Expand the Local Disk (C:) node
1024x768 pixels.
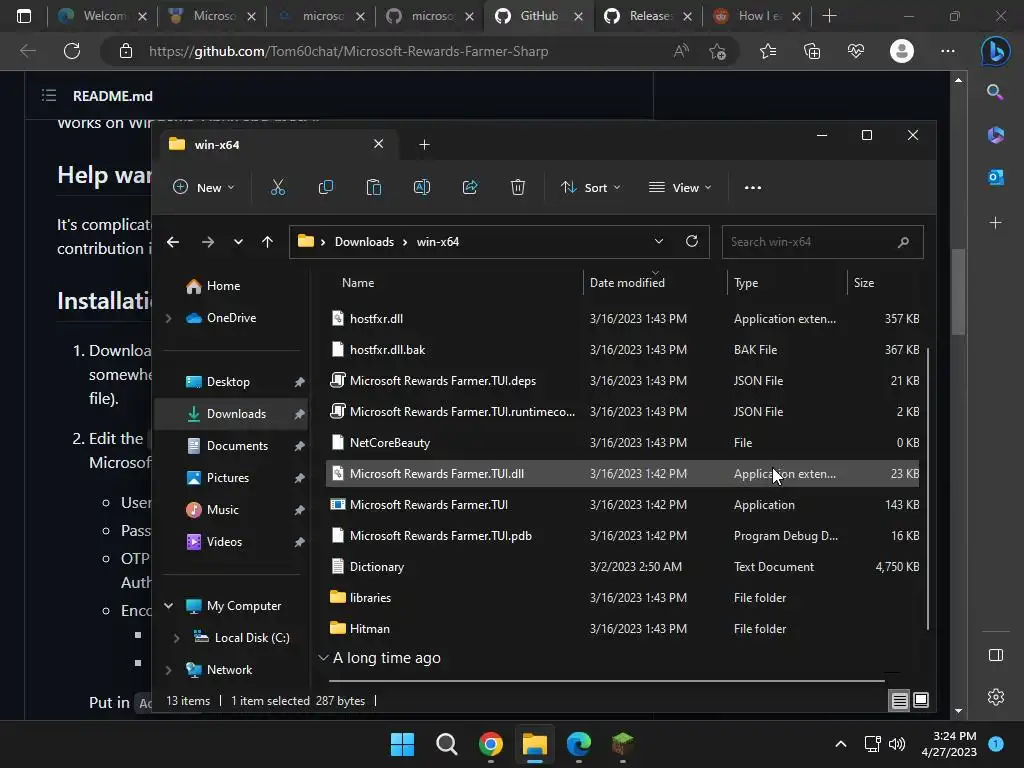pos(176,638)
